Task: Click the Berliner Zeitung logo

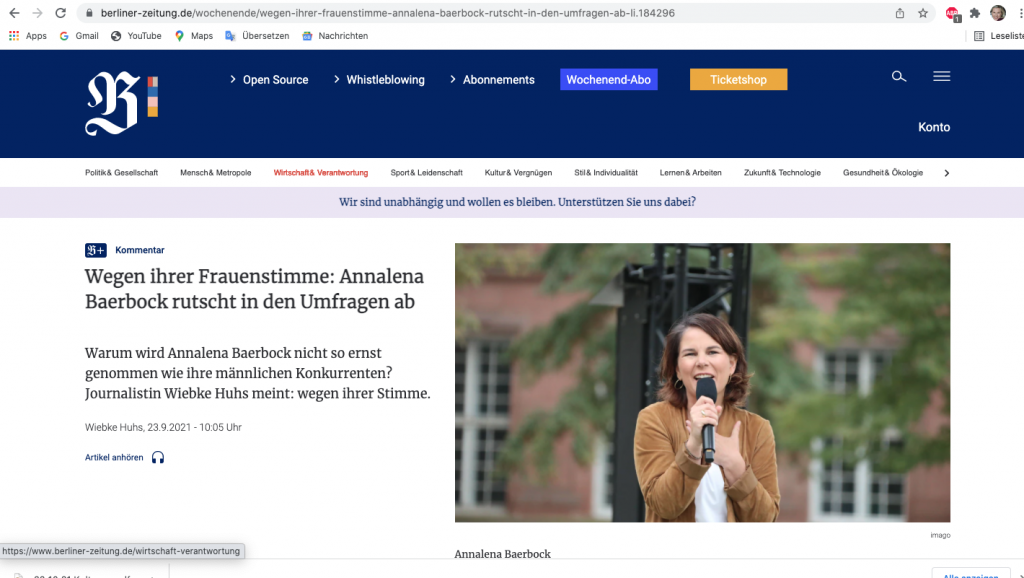Action: click(120, 104)
